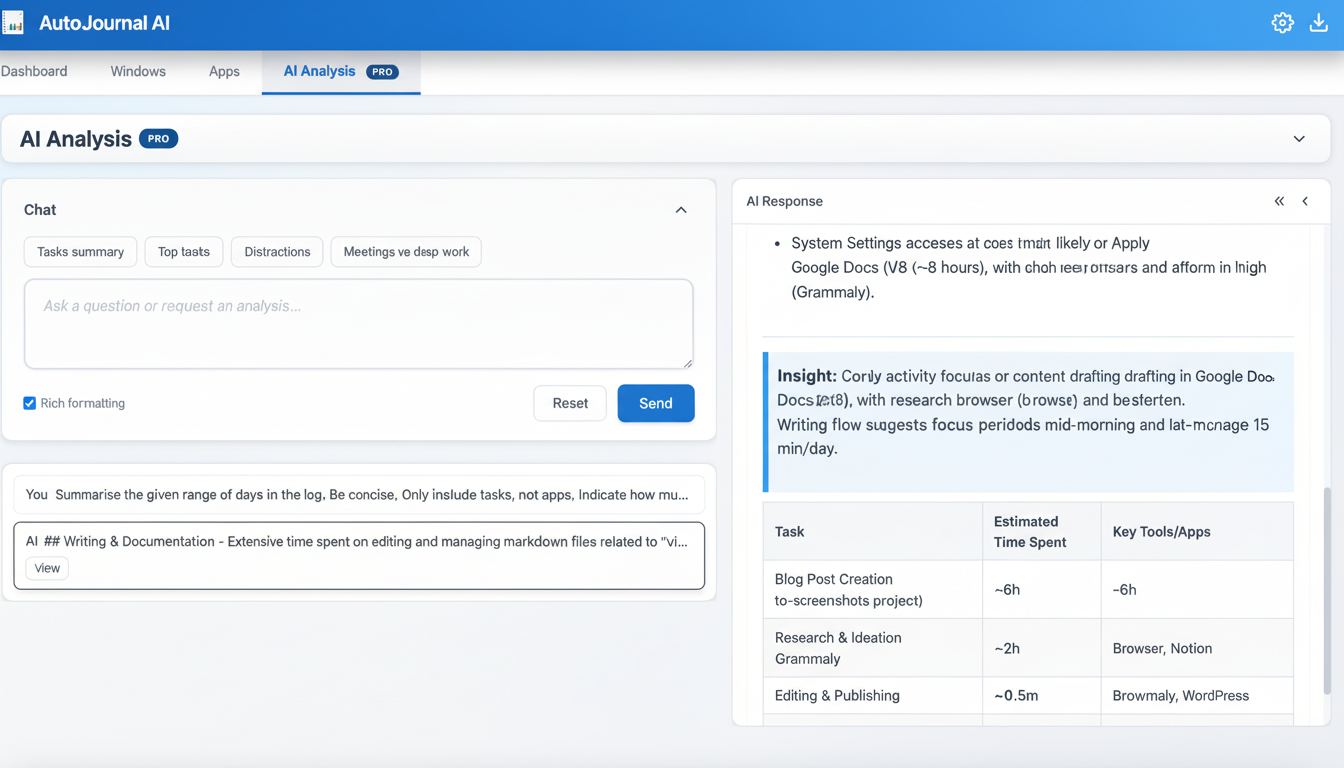The height and width of the screenshot is (768, 1344).
Task: Open the Windows tab
Action: (137, 71)
